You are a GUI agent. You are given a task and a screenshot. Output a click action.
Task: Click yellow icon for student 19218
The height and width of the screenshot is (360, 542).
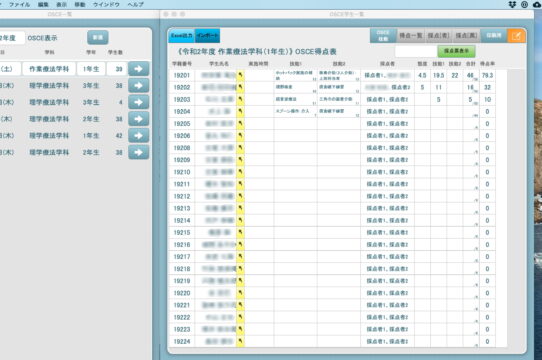(x=240, y=269)
